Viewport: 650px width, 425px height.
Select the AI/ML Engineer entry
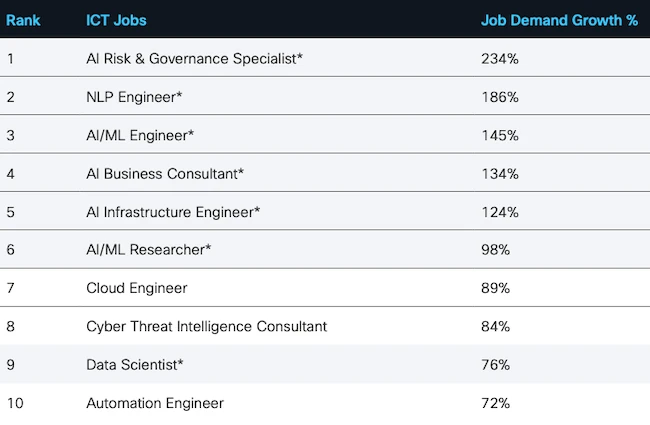pos(140,135)
